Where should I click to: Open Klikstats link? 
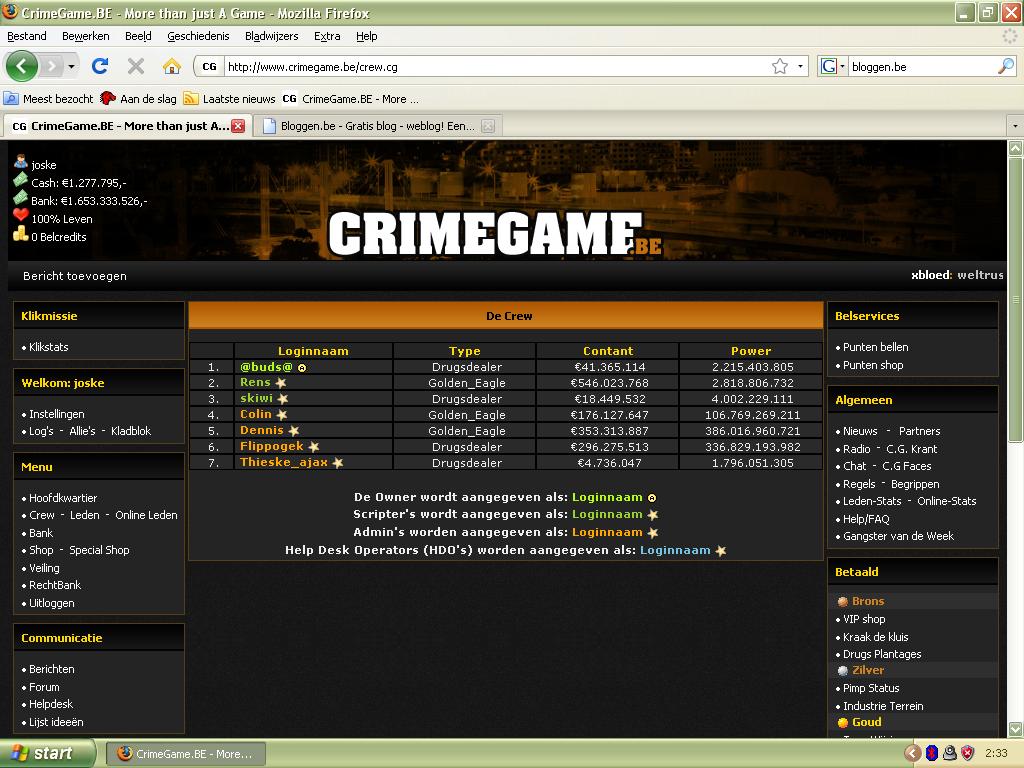point(48,347)
